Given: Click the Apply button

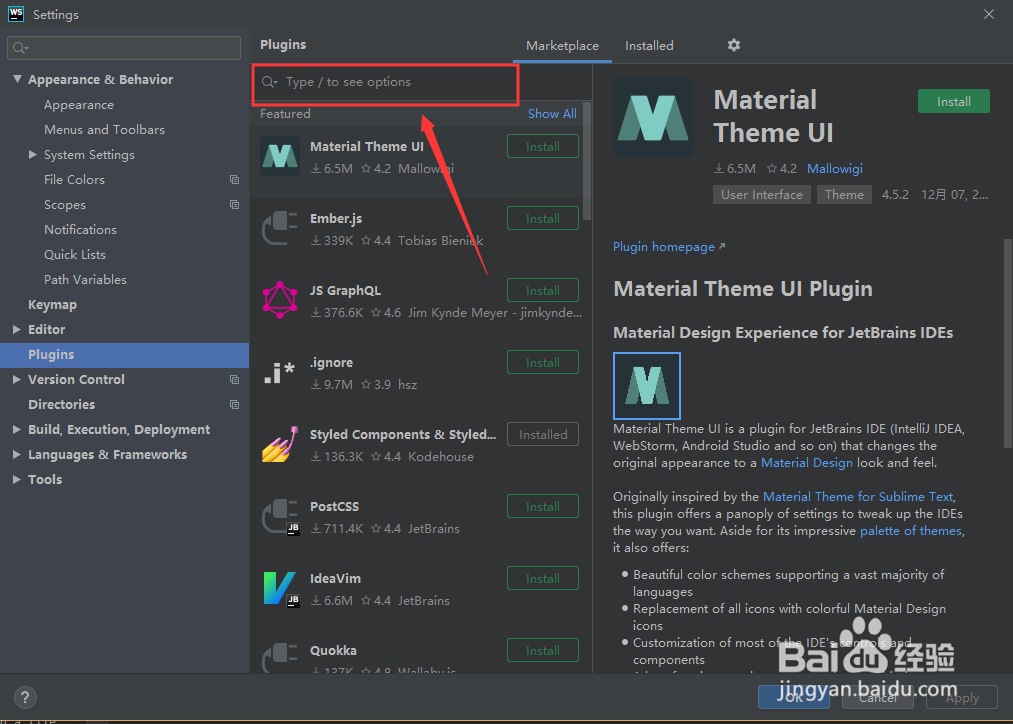Looking at the screenshot, I should 962,698.
